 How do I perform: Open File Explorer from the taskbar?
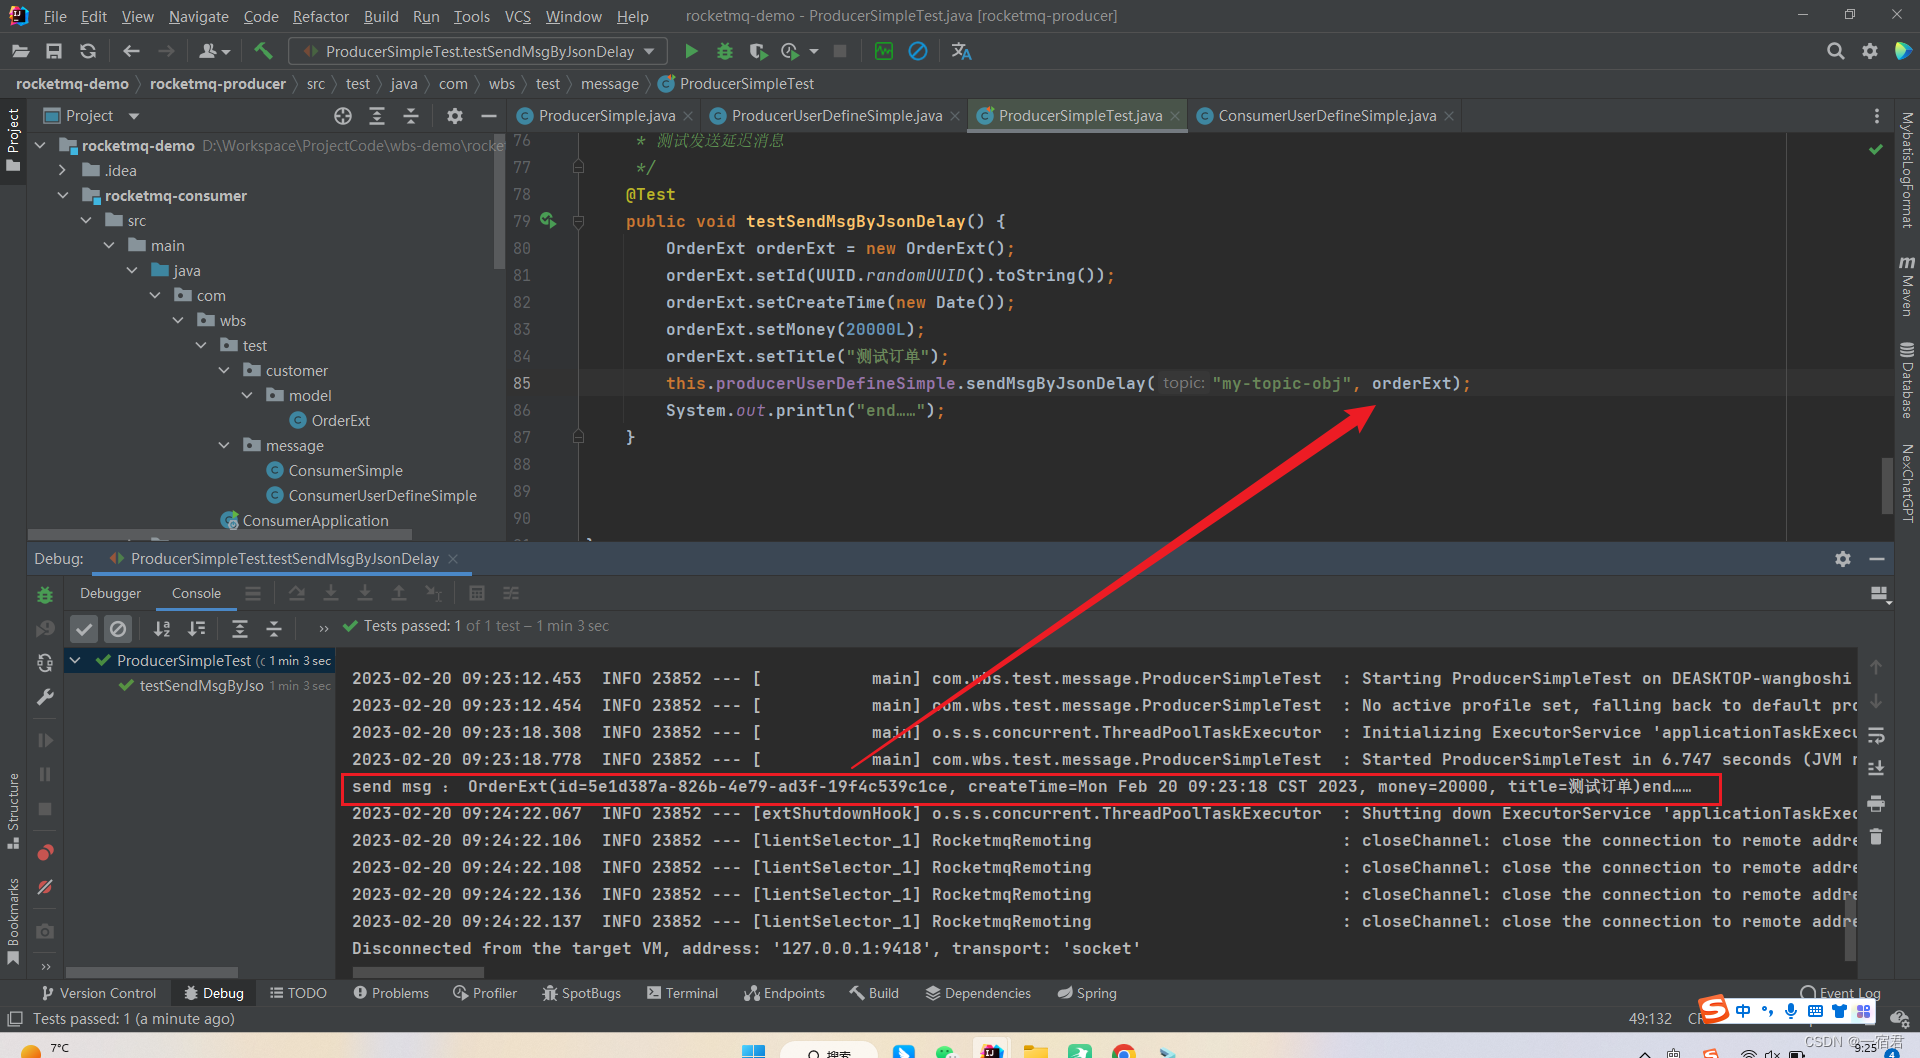click(1035, 1050)
